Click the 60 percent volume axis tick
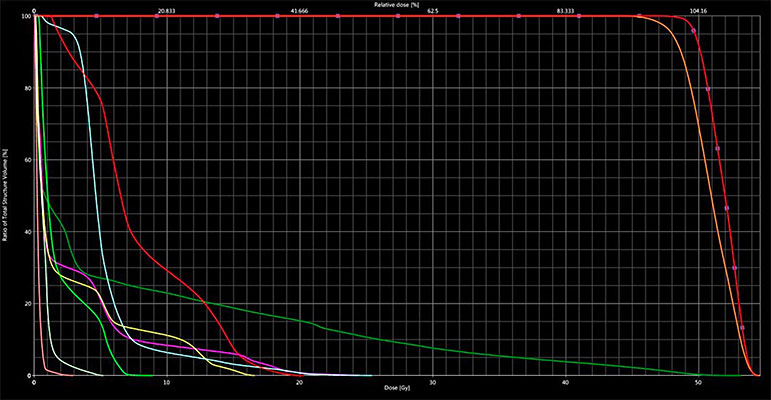This screenshot has width=771, height=400. [x=27, y=160]
